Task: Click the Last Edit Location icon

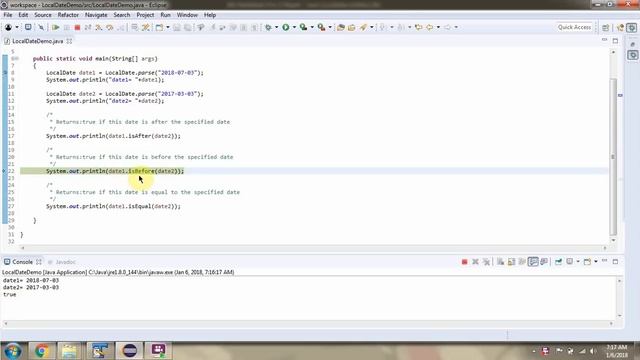Action: coord(418,27)
